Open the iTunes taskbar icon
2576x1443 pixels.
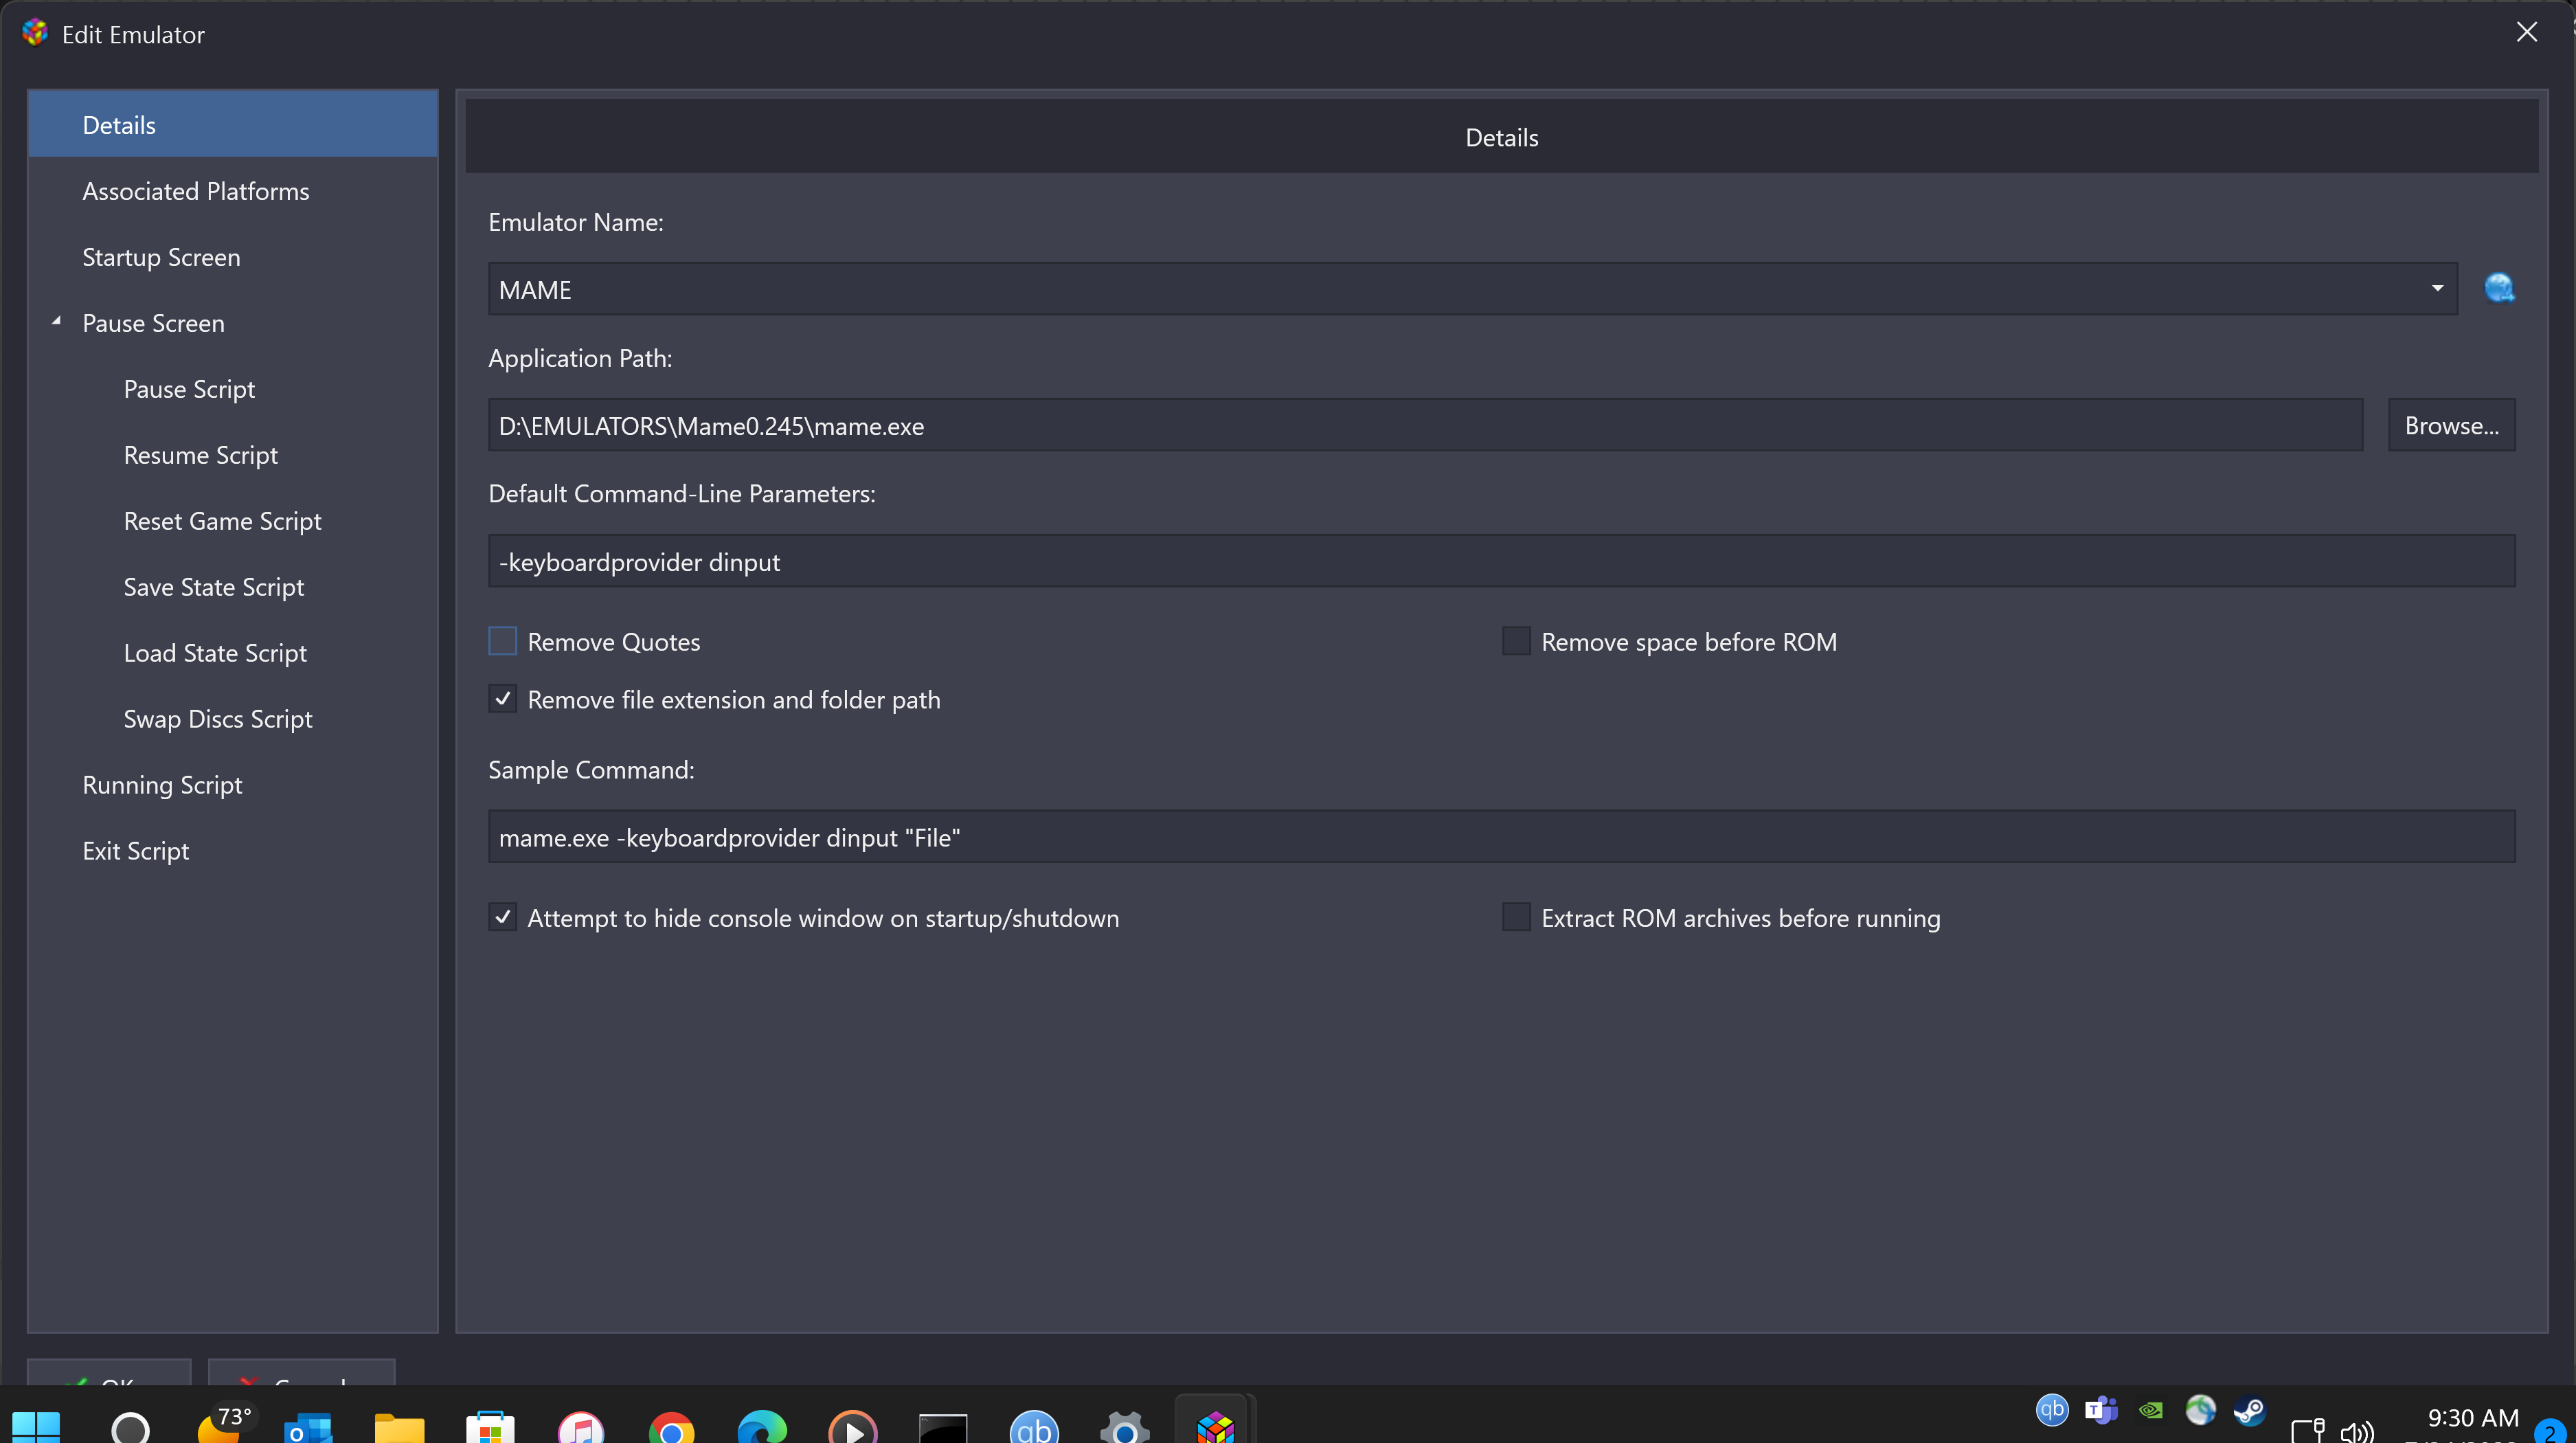tap(580, 1428)
